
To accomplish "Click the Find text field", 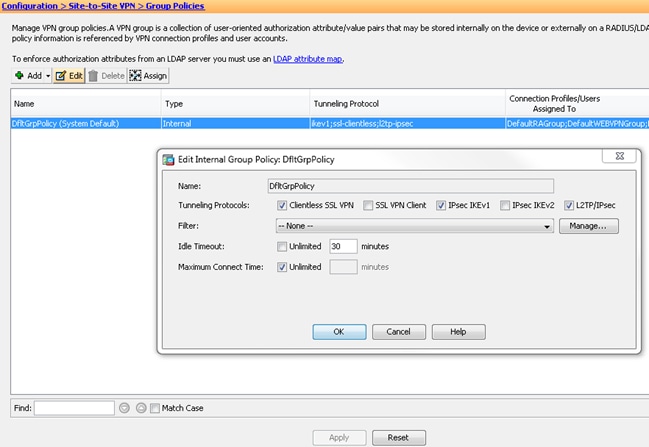I will click(75, 408).
